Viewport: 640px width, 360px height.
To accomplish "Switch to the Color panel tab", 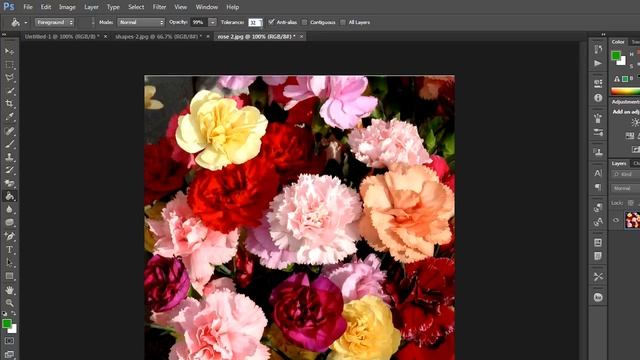I will pos(618,42).
